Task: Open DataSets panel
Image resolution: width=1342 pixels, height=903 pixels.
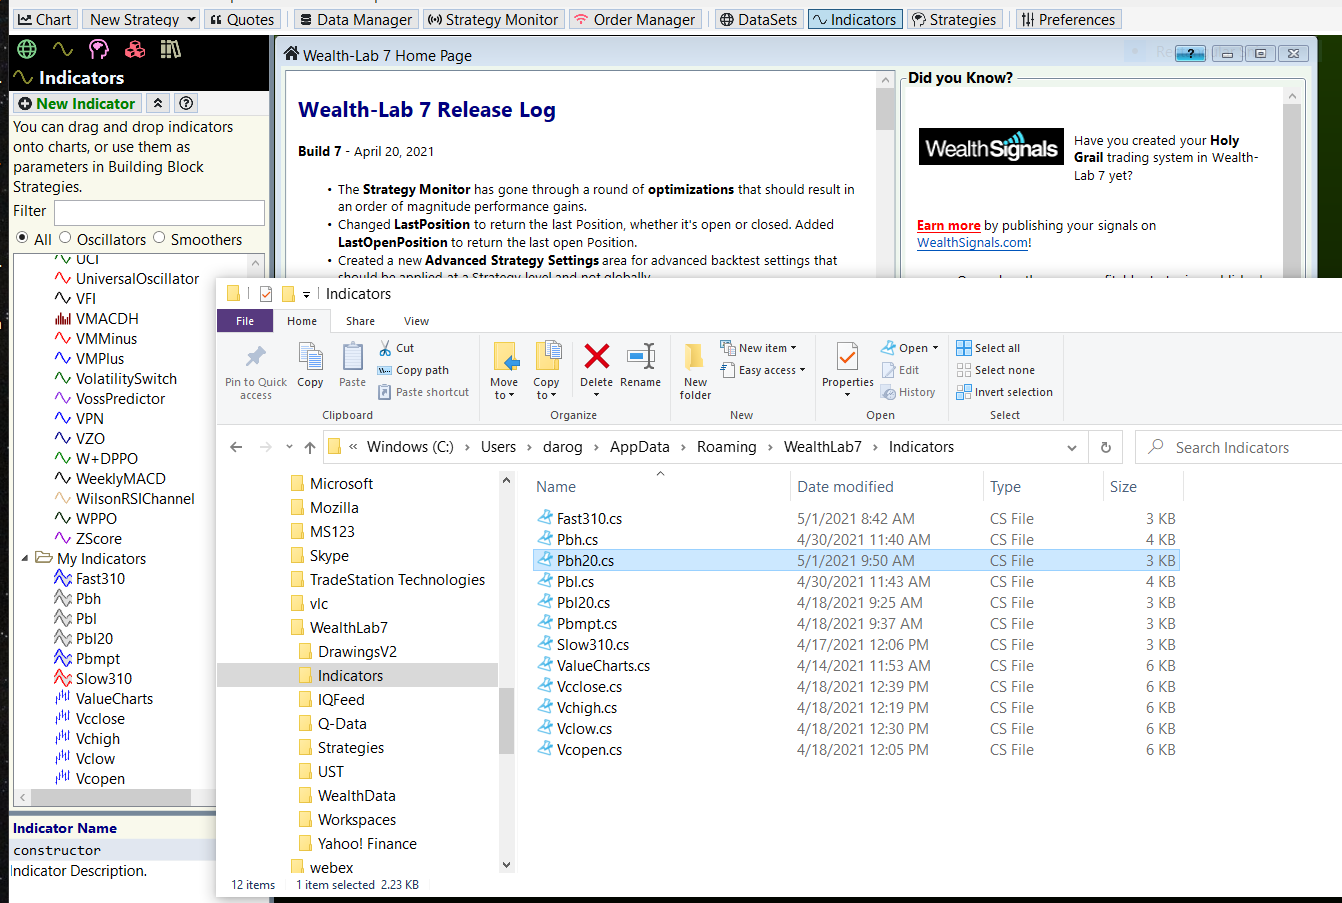Action: [759, 19]
